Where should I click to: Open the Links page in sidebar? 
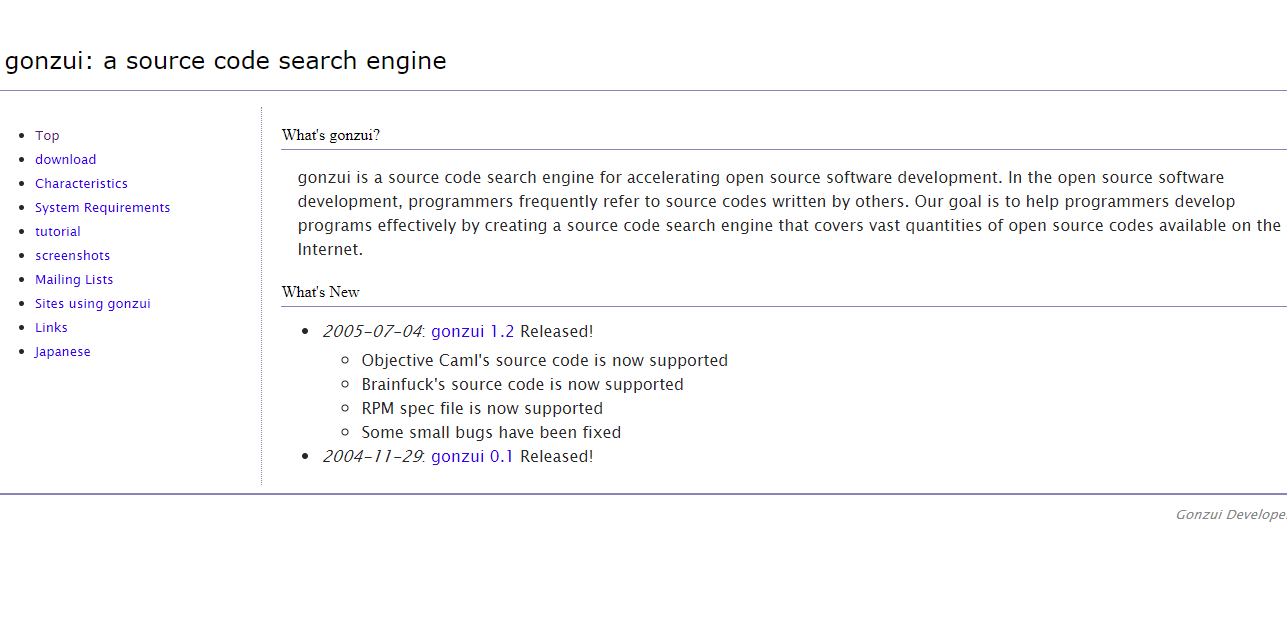pyautogui.click(x=51, y=328)
